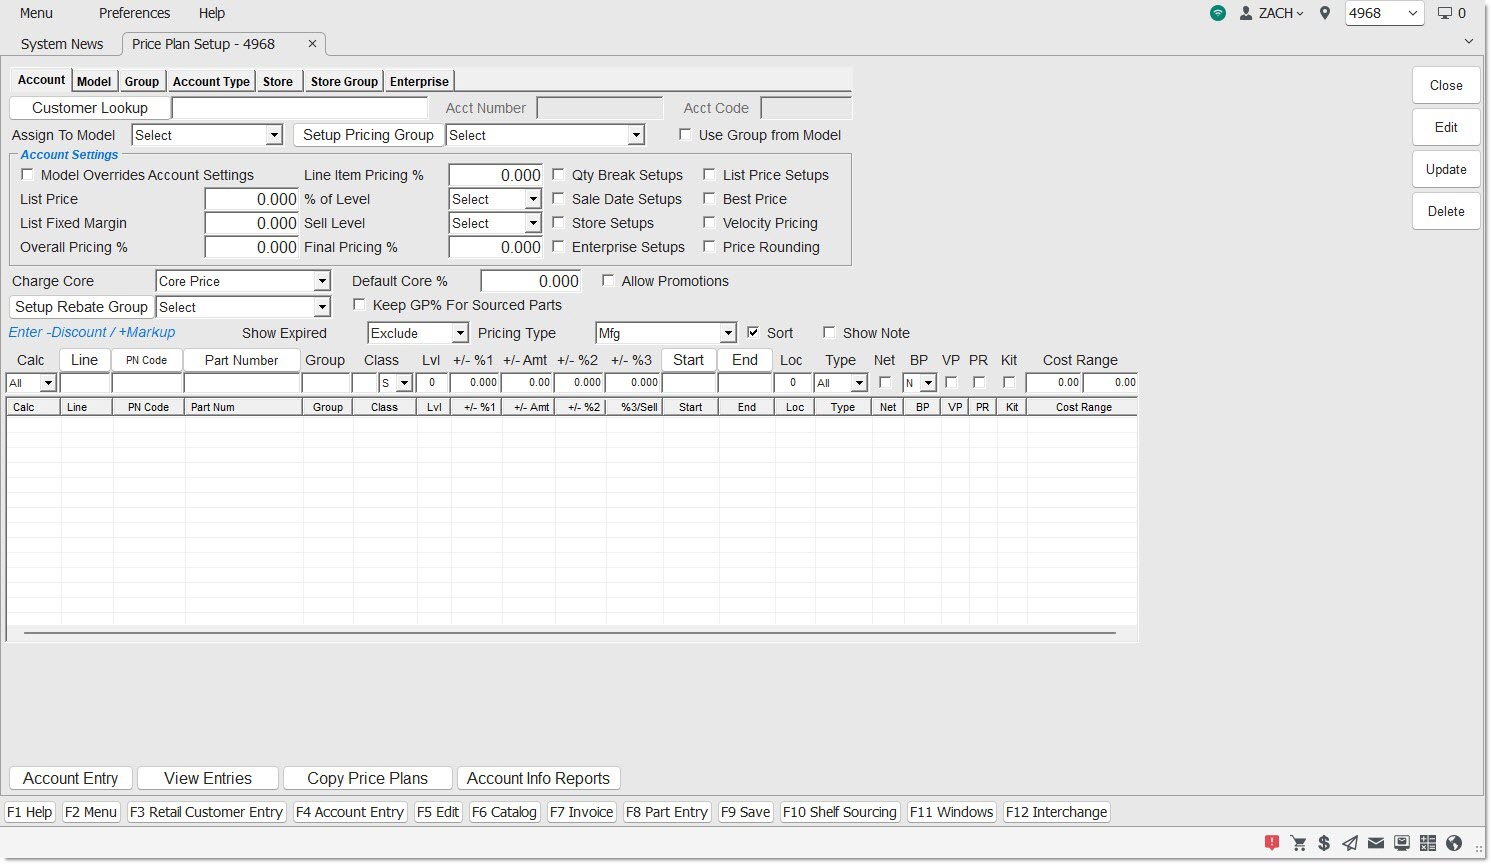Expand the Pricing Type dropdown showing Mfg
This screenshot has width=1491, height=864.
click(x=727, y=333)
